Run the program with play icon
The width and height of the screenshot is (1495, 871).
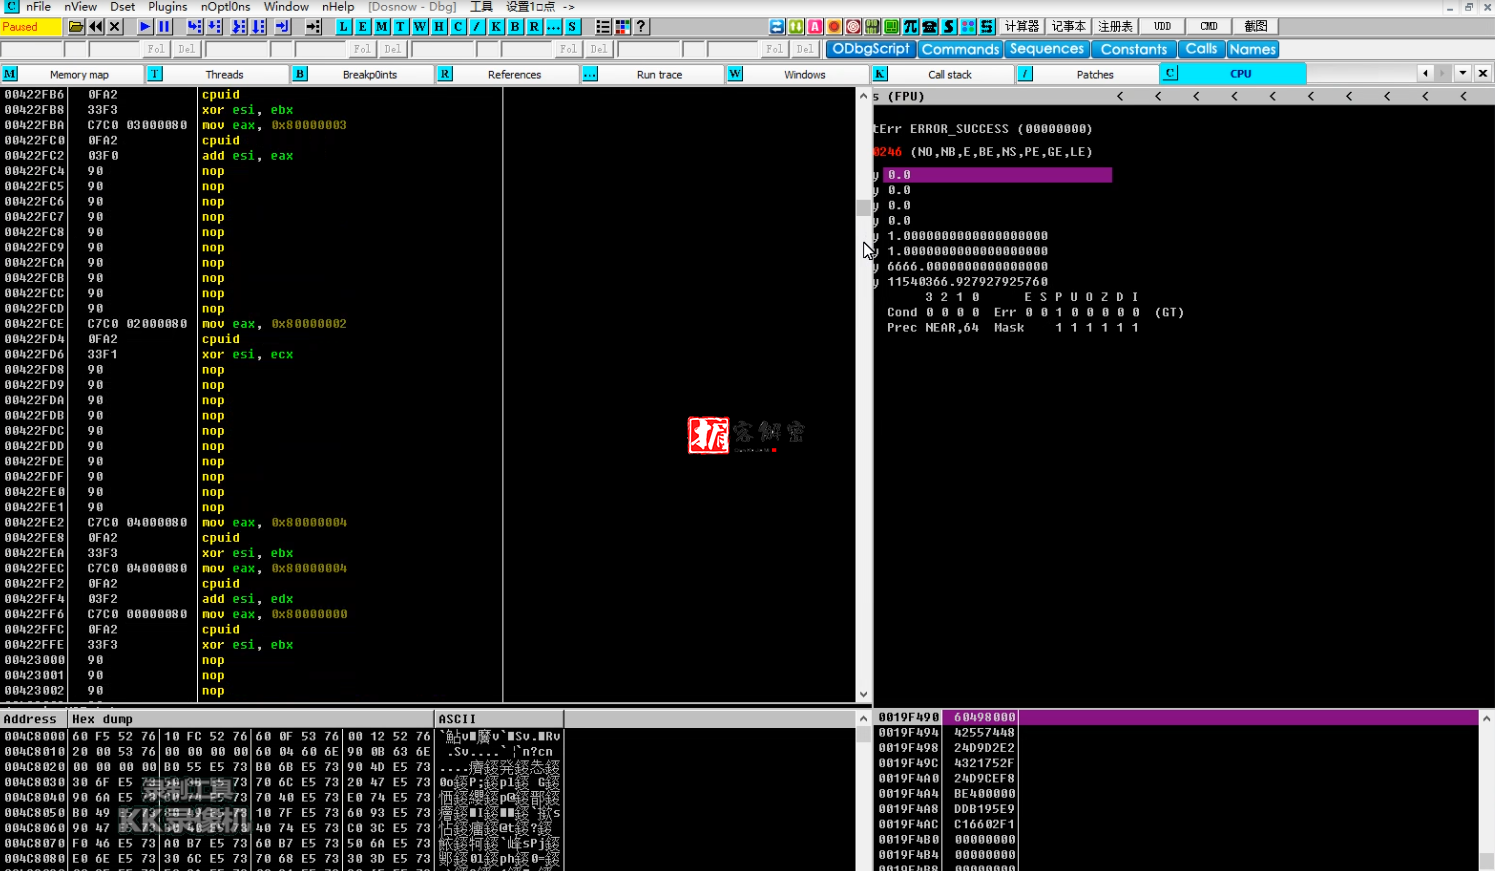[x=144, y=26]
